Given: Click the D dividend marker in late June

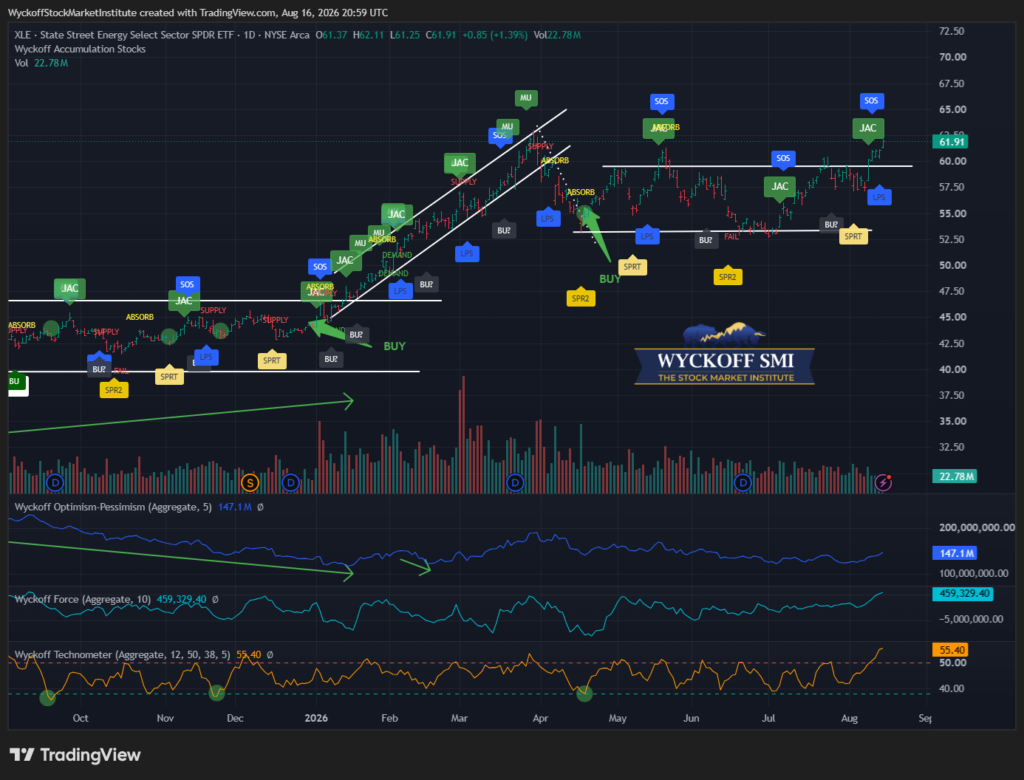Looking at the screenshot, I should pyautogui.click(x=743, y=483).
